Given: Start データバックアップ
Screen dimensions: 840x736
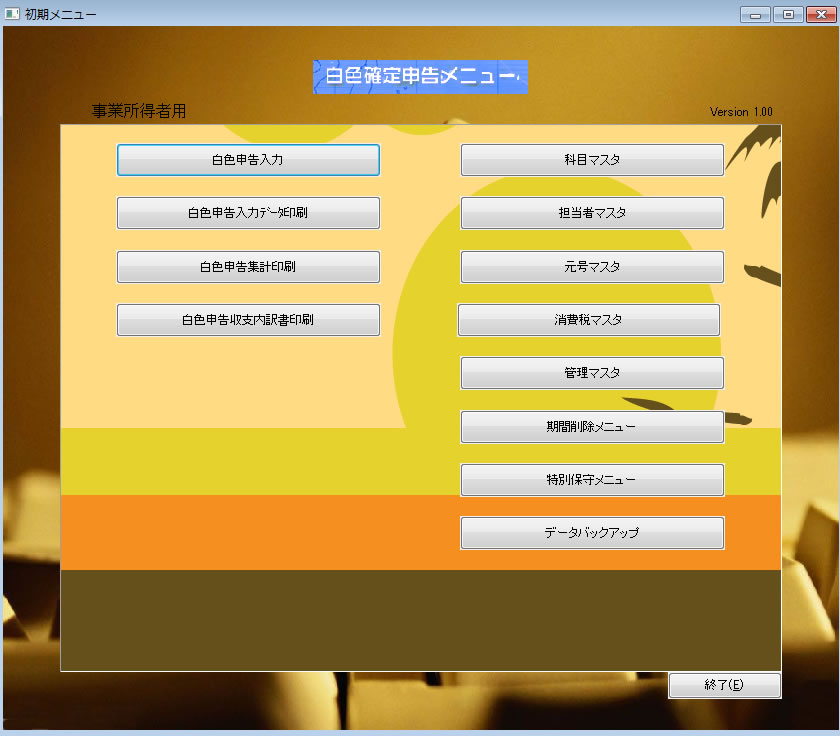Looking at the screenshot, I should 592,533.
